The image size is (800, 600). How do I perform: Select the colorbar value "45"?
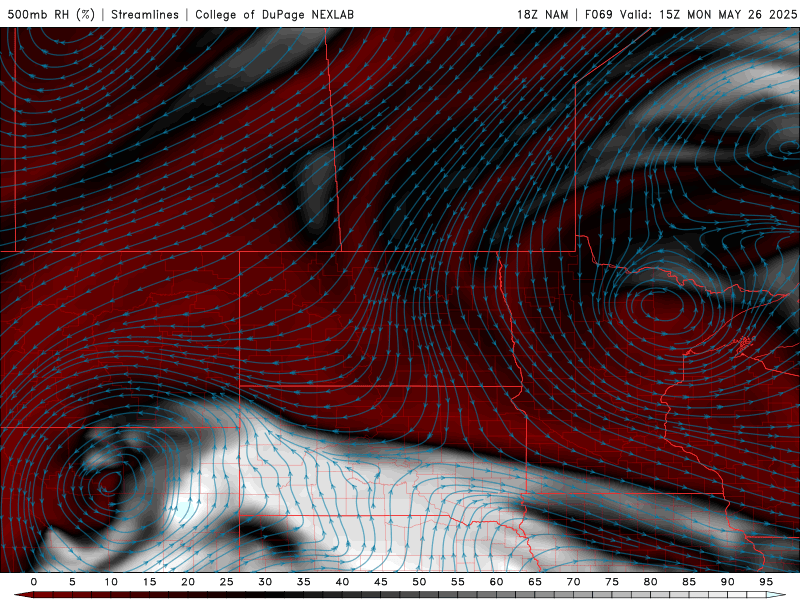click(381, 582)
